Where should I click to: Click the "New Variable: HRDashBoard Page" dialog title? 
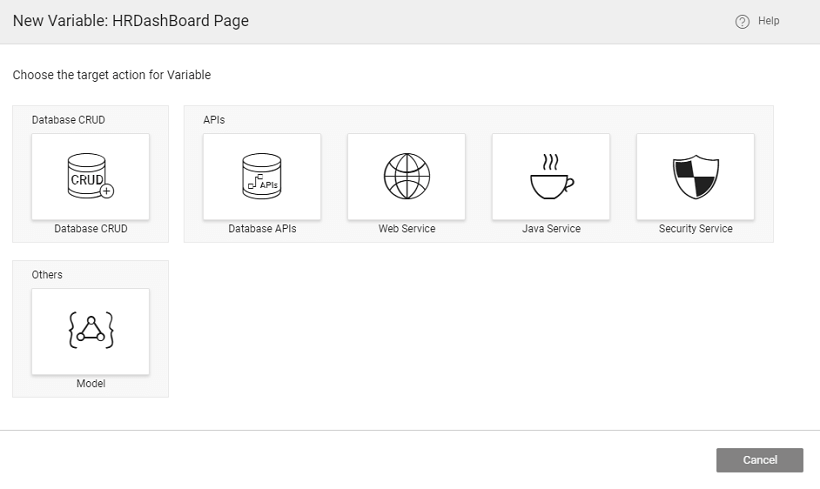click(131, 21)
